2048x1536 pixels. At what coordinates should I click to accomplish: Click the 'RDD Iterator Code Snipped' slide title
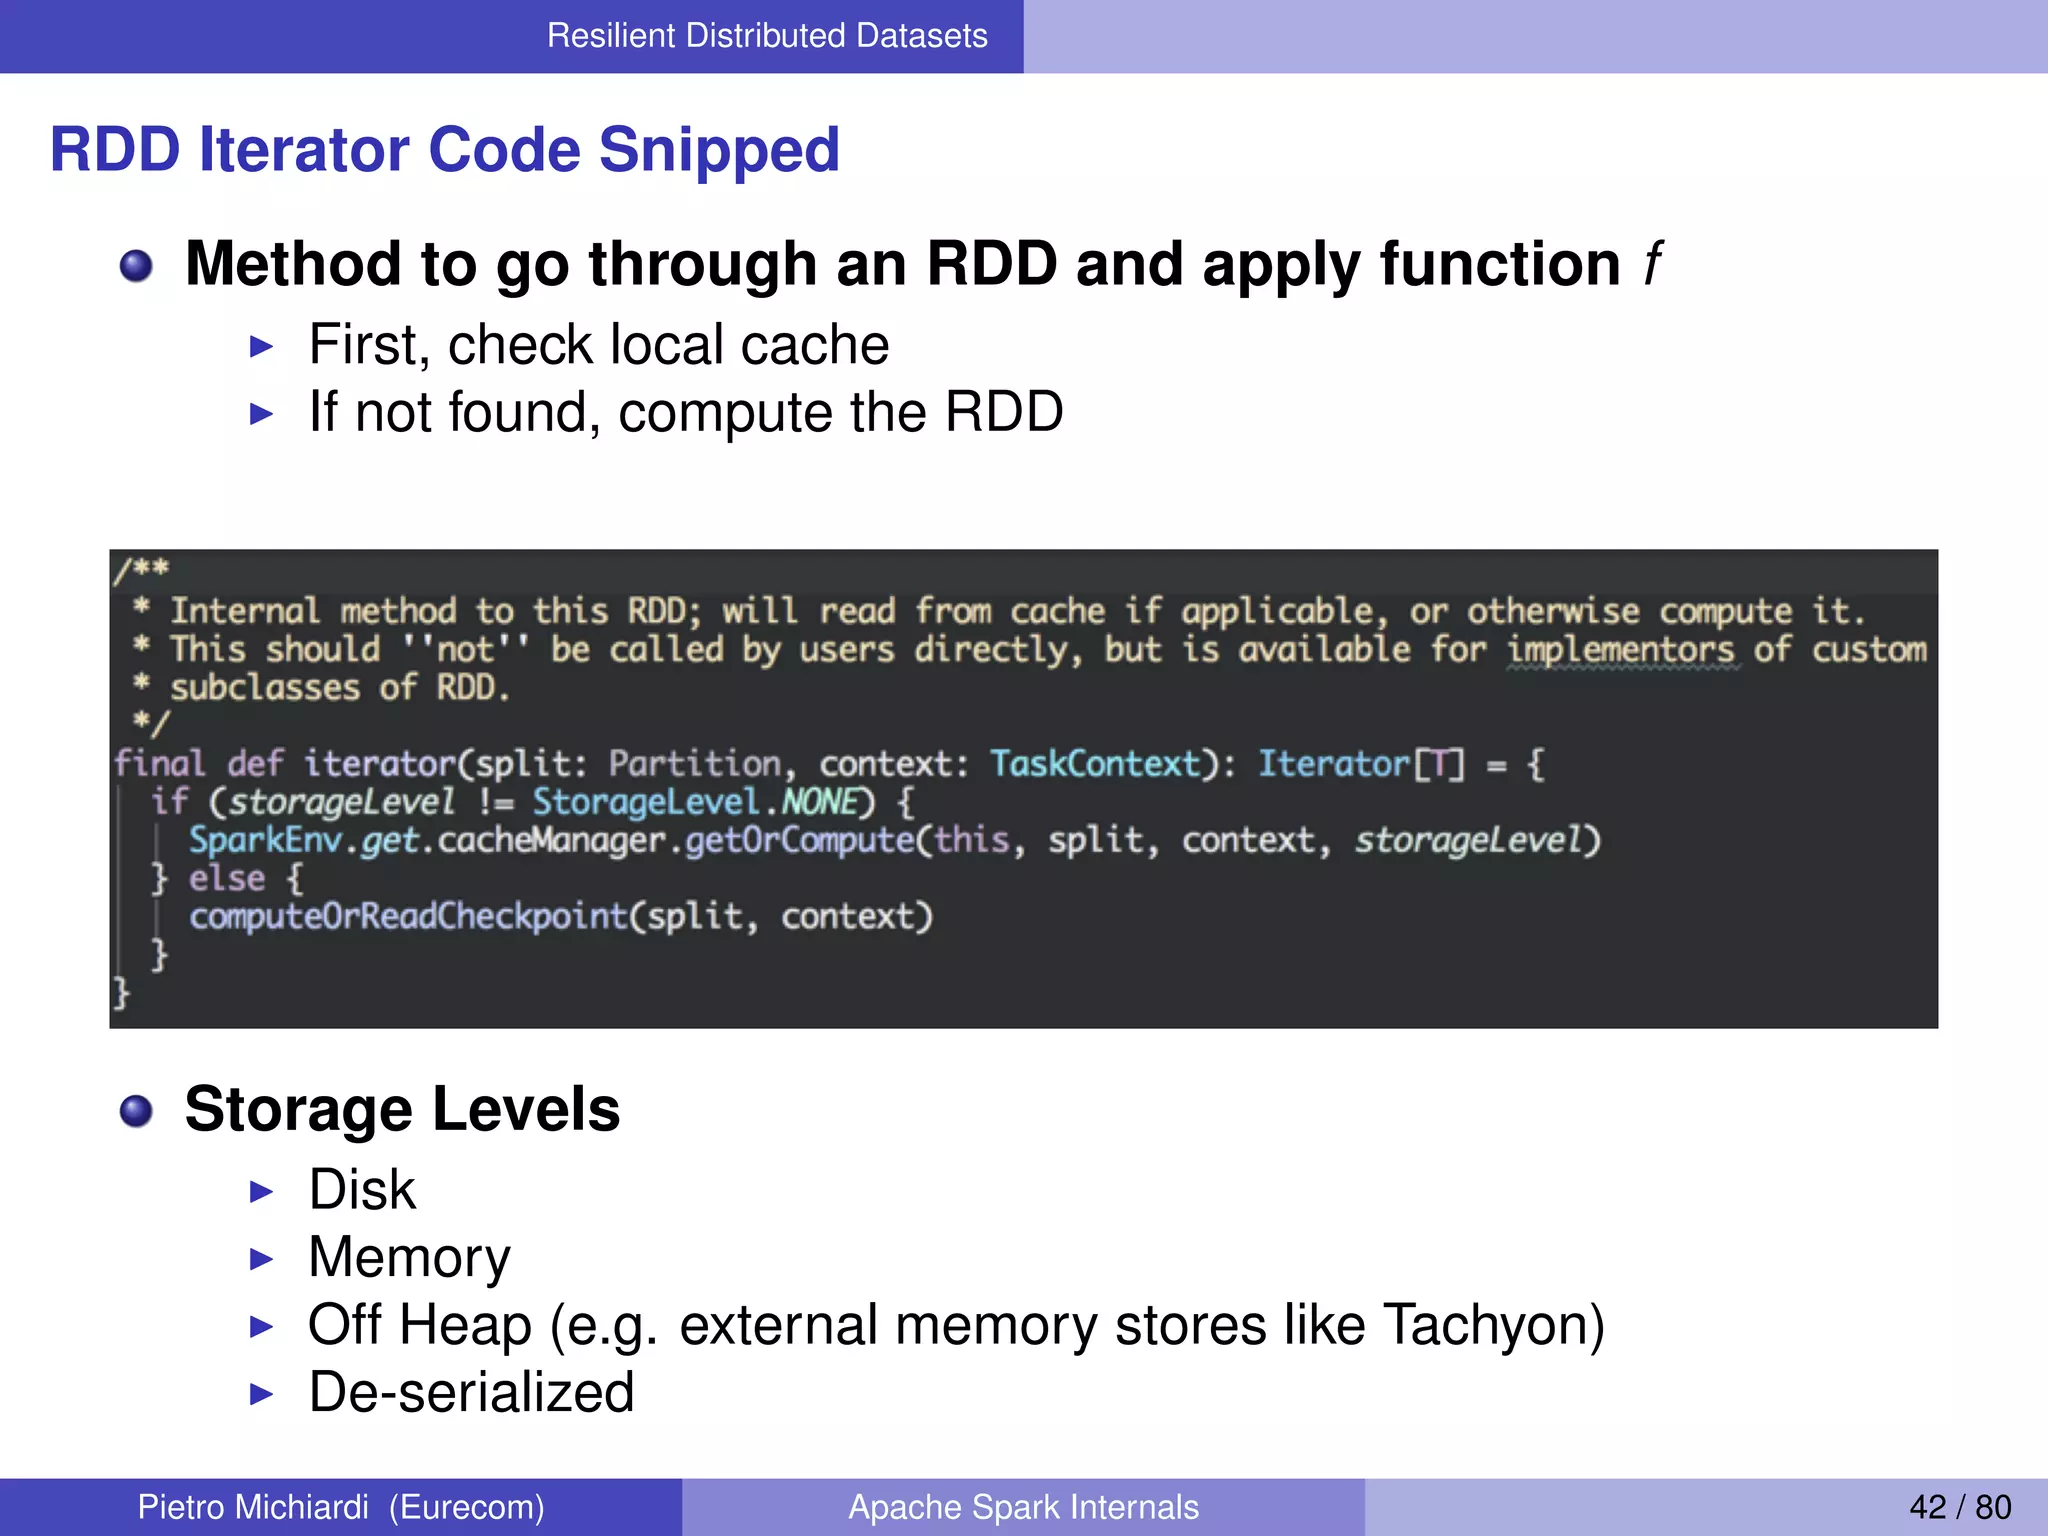445,150
